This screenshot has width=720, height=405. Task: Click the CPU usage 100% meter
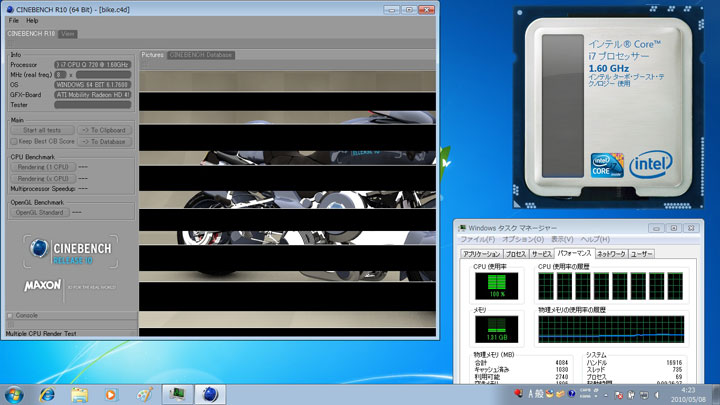(496, 286)
